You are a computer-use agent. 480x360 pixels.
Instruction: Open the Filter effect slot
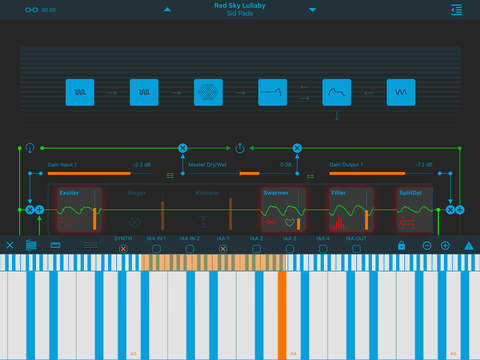coord(351,210)
